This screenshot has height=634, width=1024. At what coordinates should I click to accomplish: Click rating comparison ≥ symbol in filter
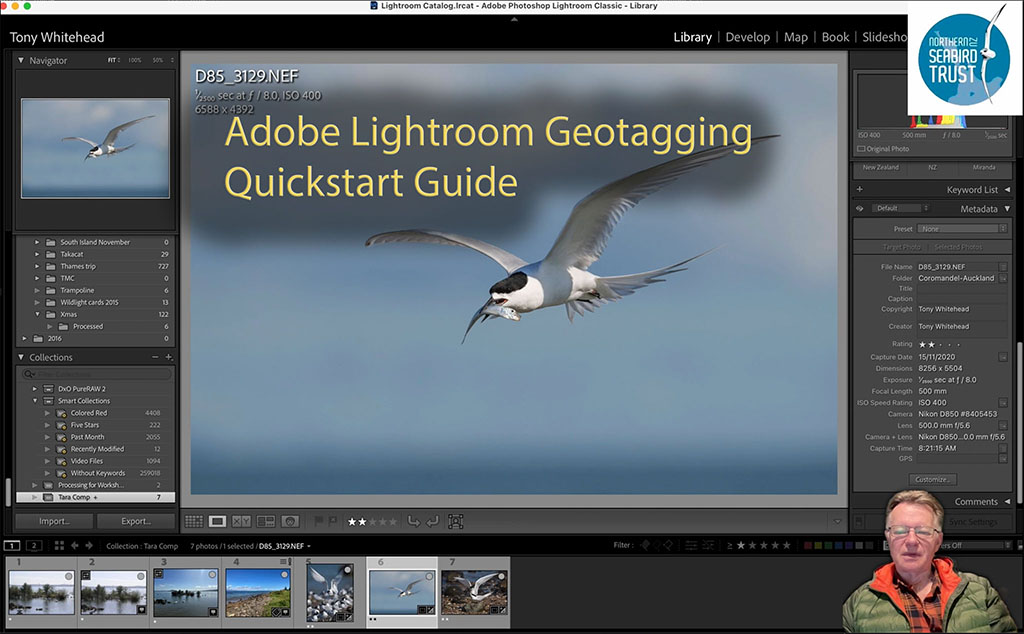[729, 545]
